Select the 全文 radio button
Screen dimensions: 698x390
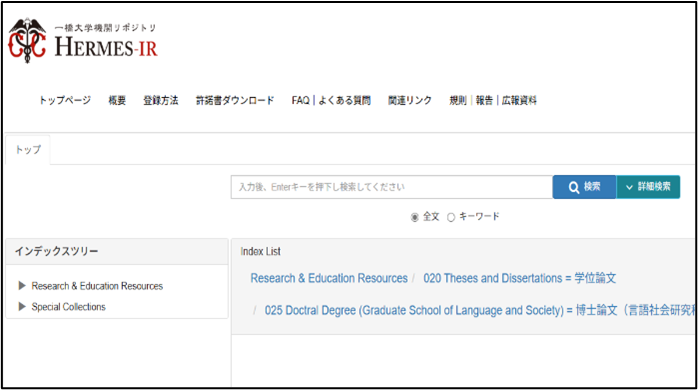pyautogui.click(x=414, y=217)
